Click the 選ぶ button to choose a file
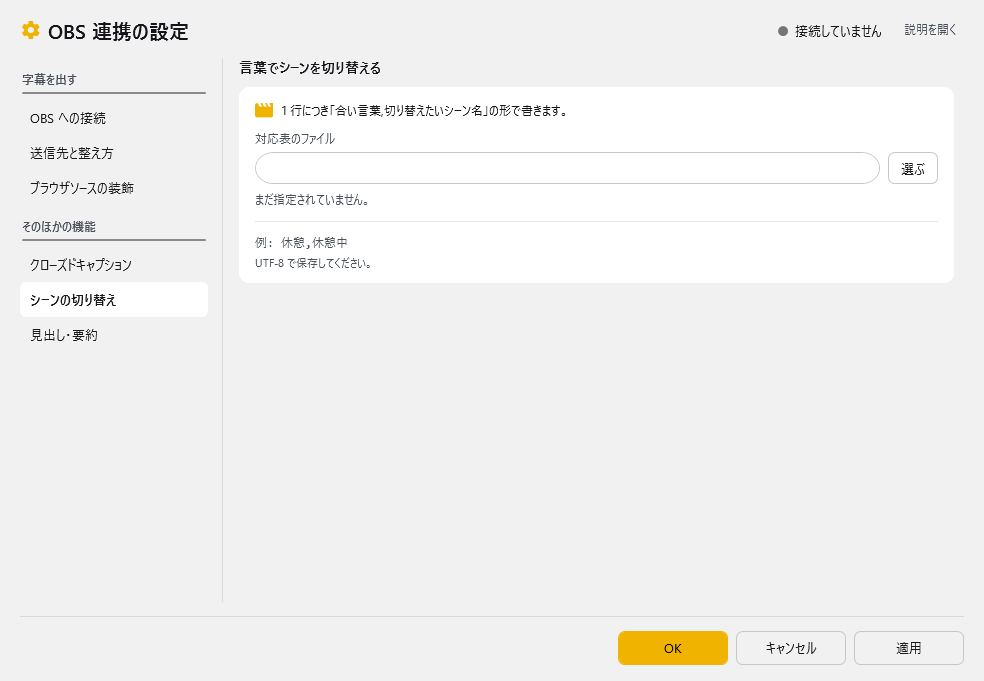984x681 pixels. click(912, 168)
